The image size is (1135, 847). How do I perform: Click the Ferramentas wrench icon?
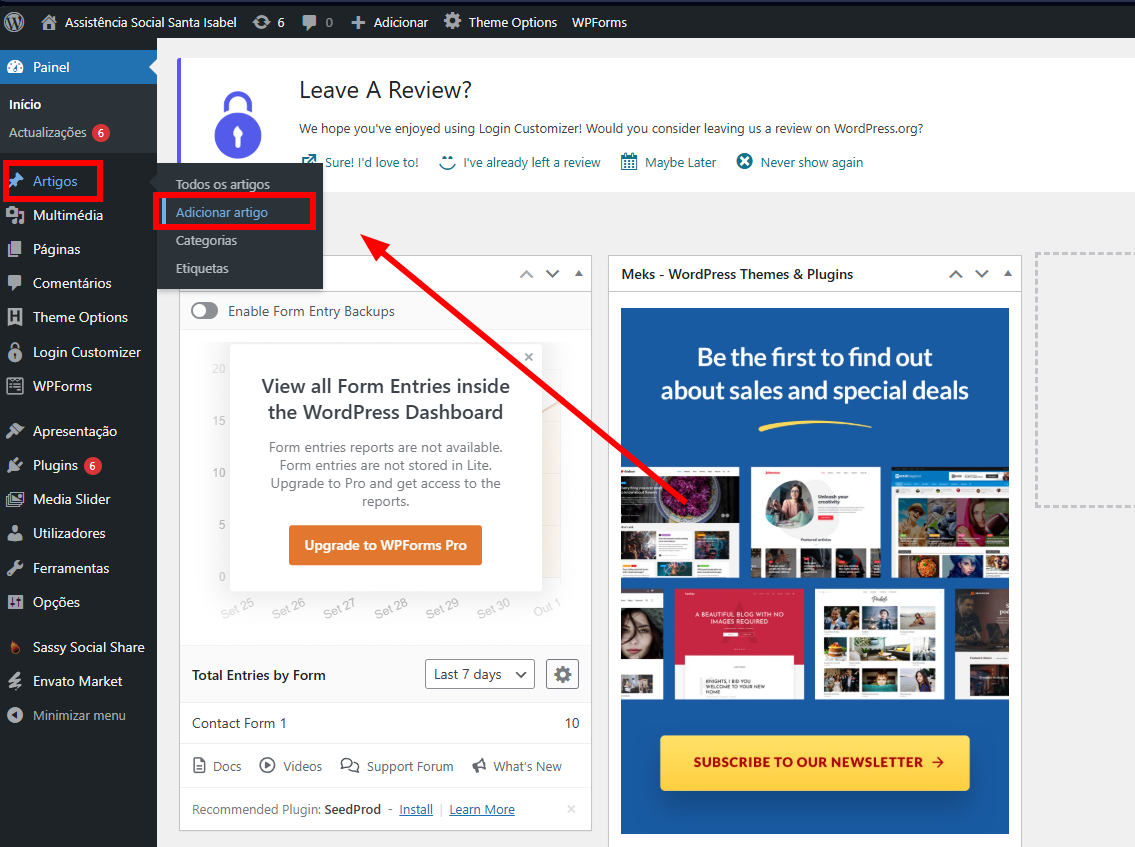point(15,568)
